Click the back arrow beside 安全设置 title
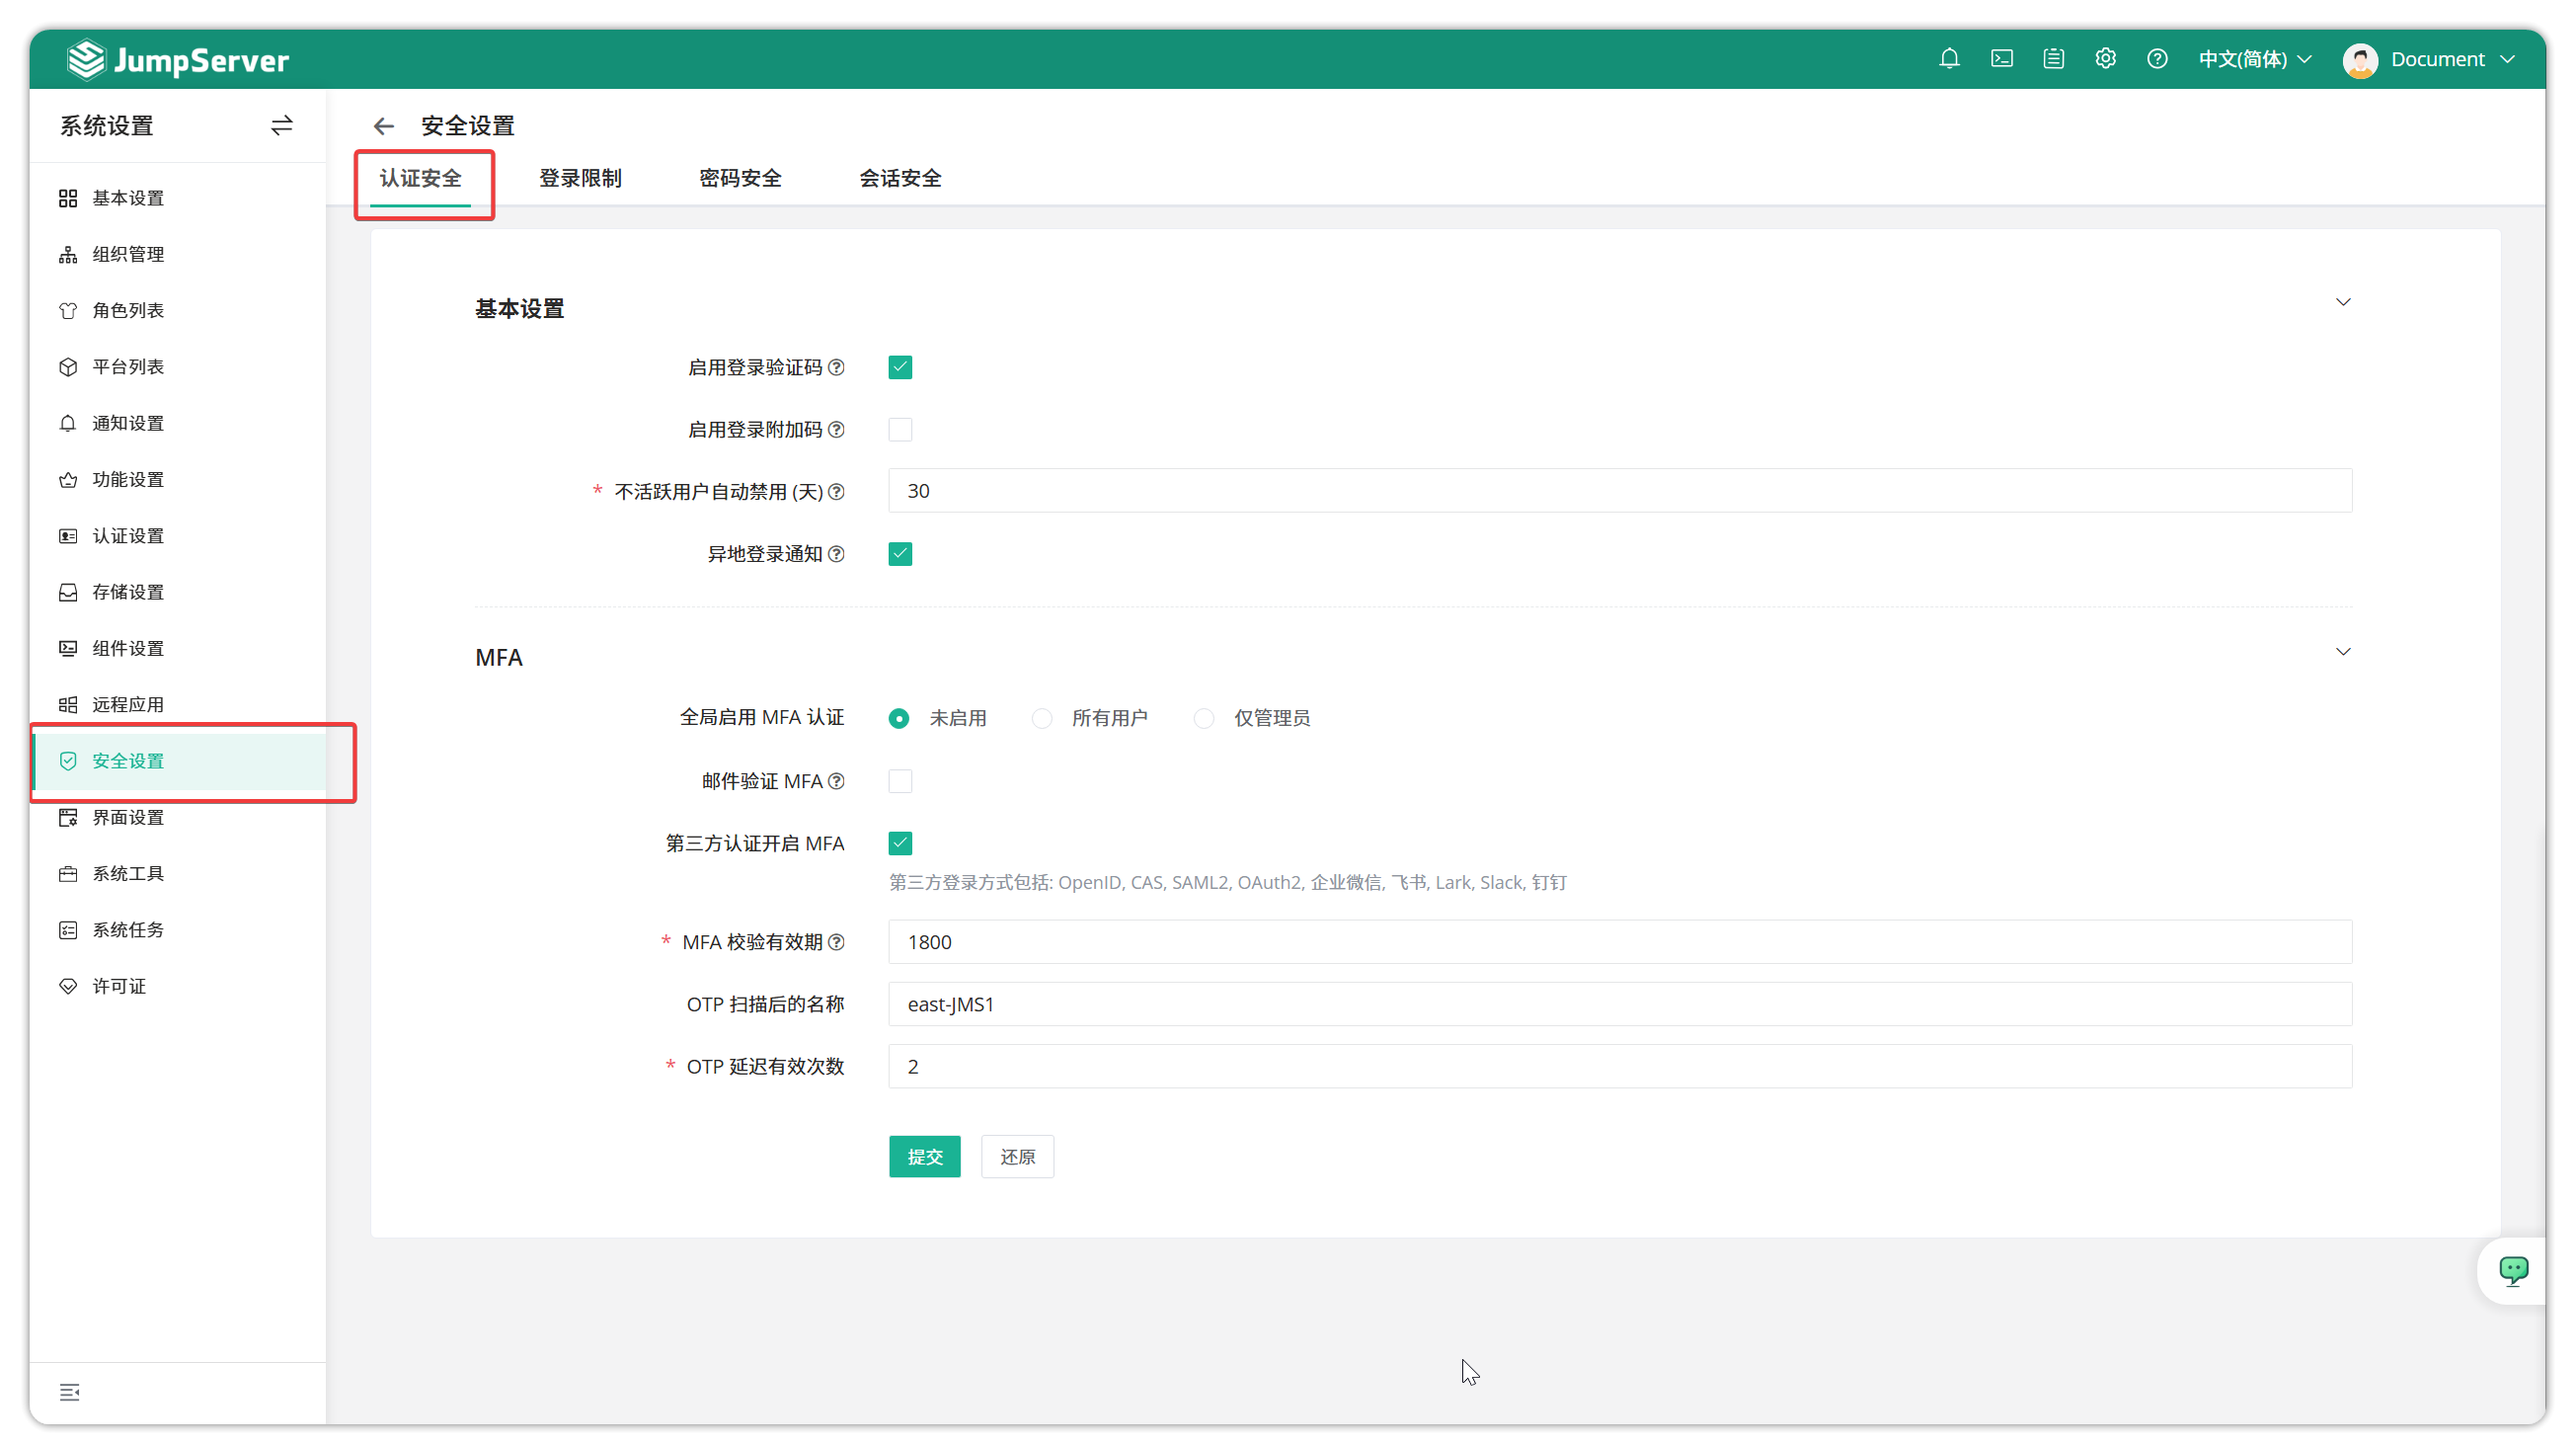 click(x=384, y=126)
